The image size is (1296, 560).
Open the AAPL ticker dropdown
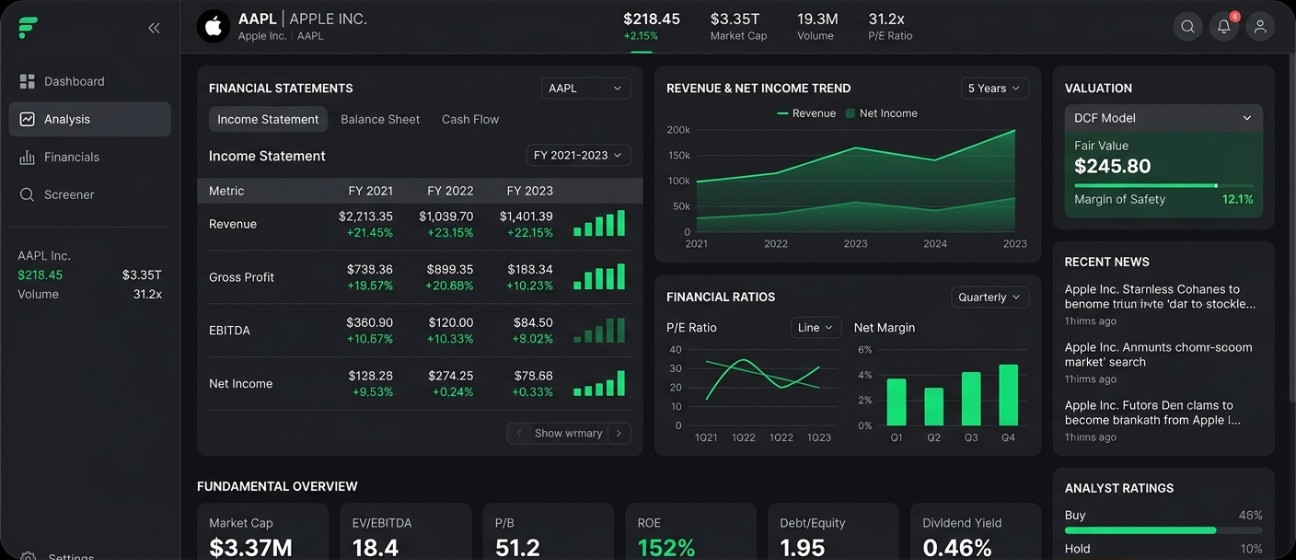[585, 88]
